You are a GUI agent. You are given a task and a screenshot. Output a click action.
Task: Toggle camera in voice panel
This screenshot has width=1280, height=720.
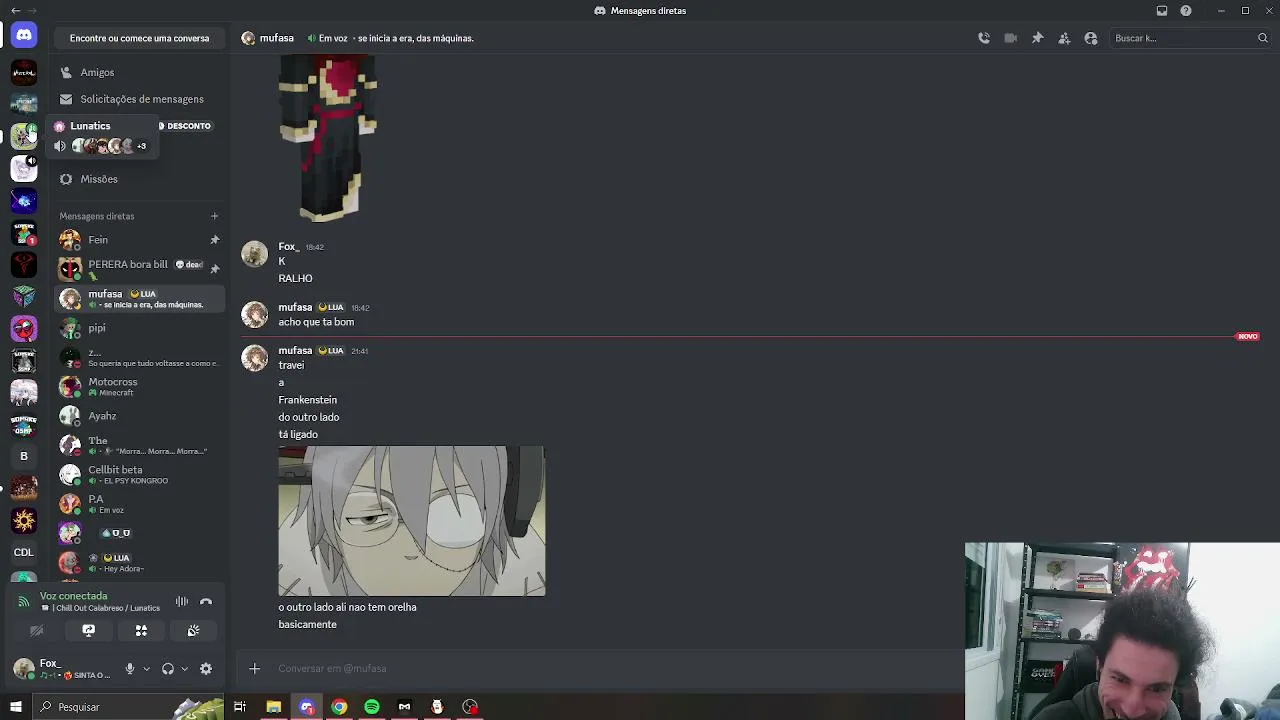[36, 630]
